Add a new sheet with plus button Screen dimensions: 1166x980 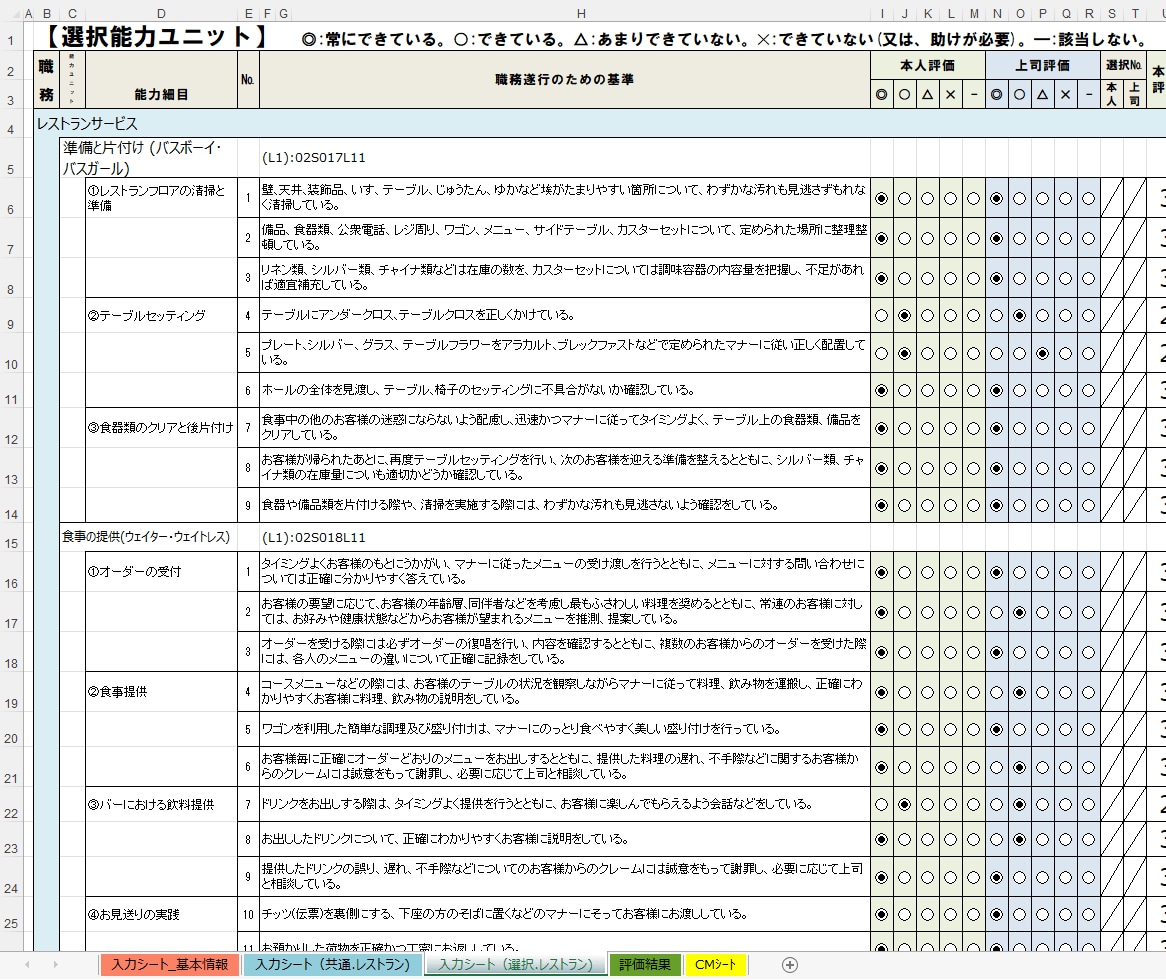pos(790,964)
